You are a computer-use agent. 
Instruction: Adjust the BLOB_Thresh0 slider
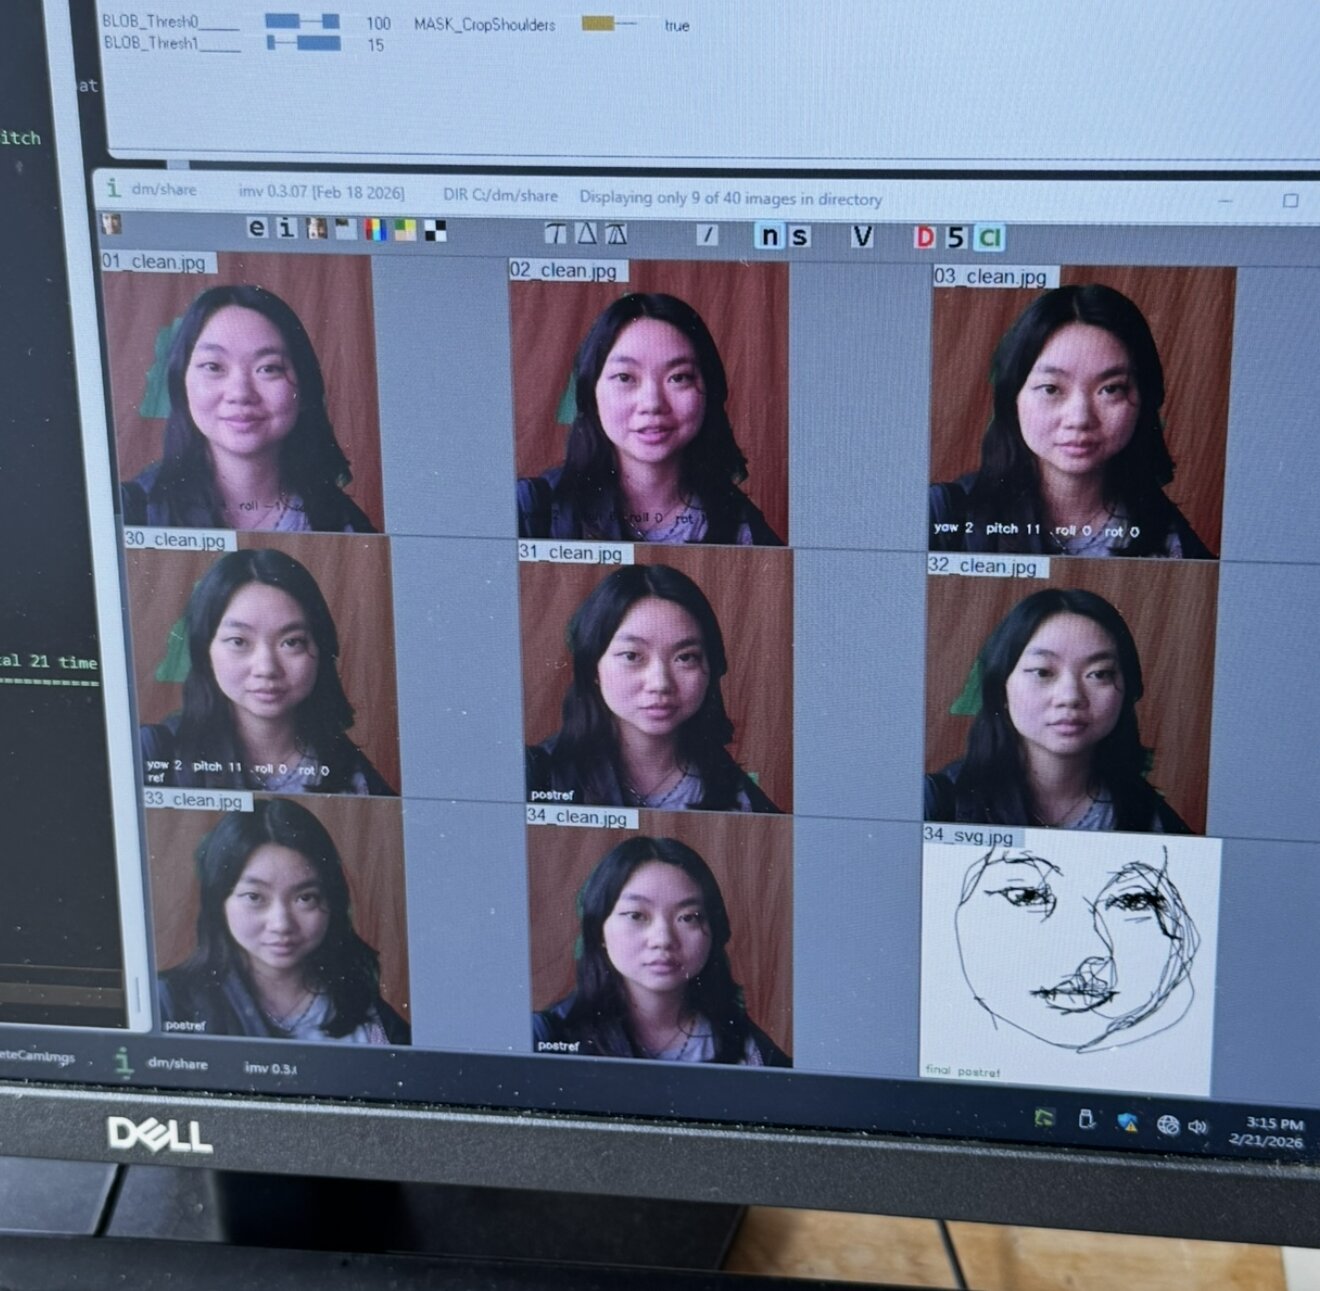(302, 21)
